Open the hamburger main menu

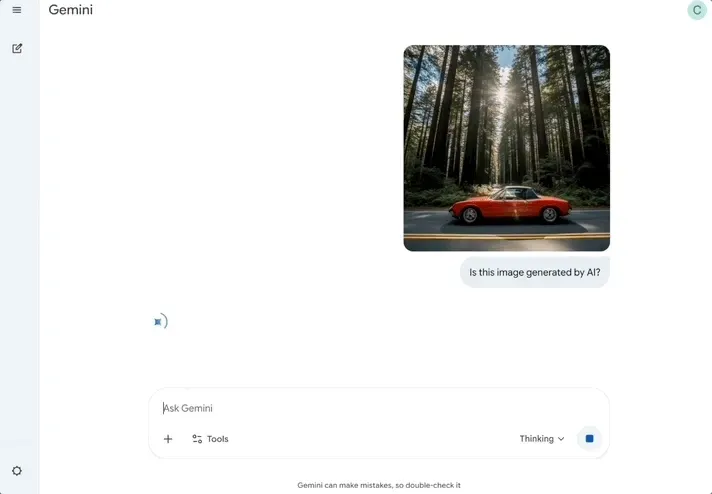(x=17, y=10)
